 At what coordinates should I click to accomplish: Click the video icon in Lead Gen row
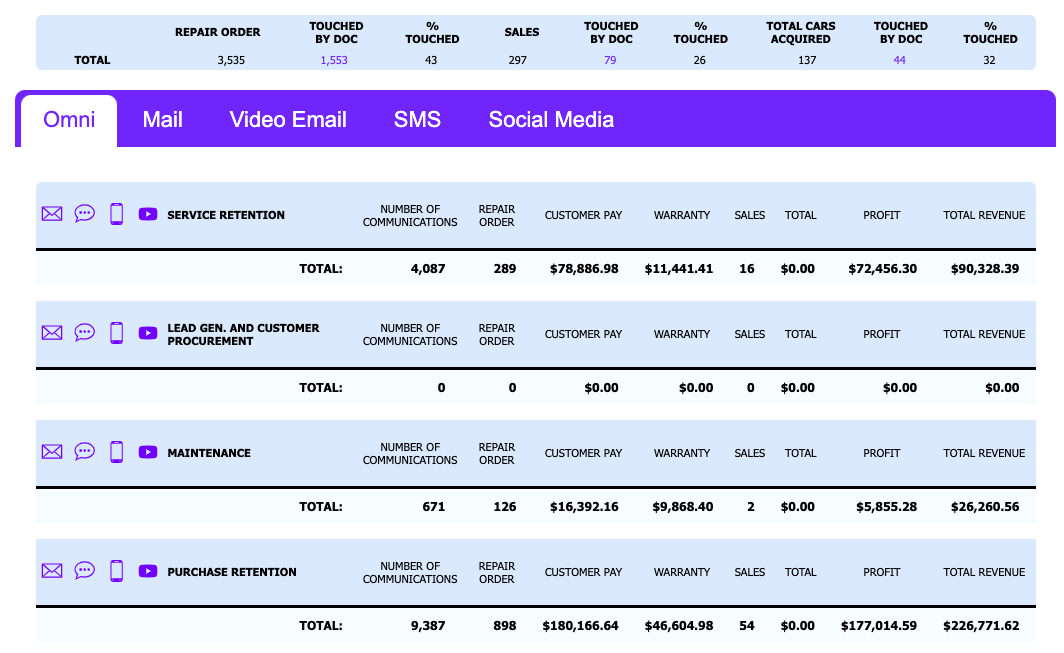[x=148, y=333]
